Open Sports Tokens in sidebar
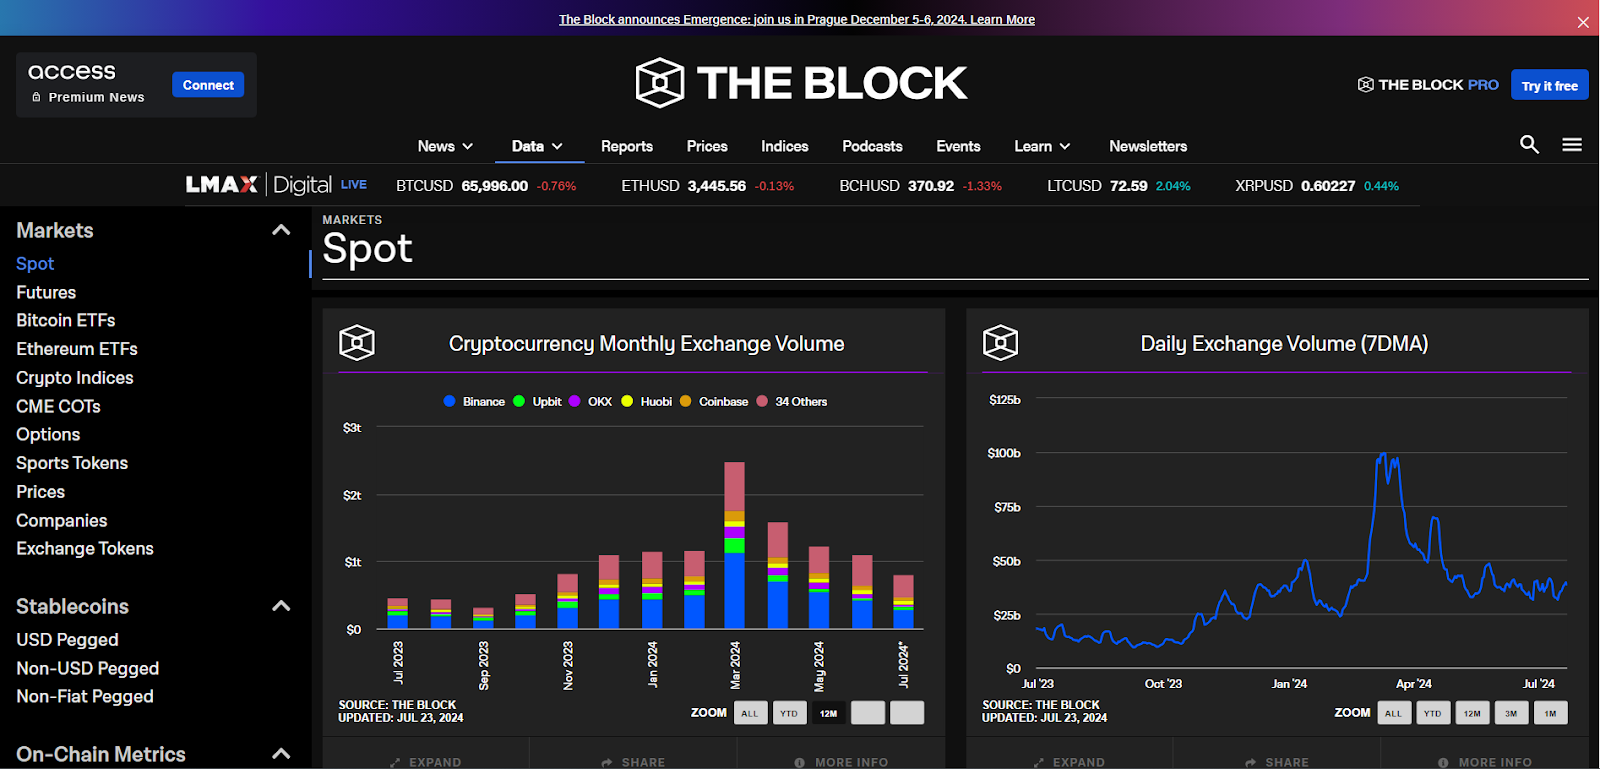Viewport: 1600px width, 769px height. [x=72, y=463]
